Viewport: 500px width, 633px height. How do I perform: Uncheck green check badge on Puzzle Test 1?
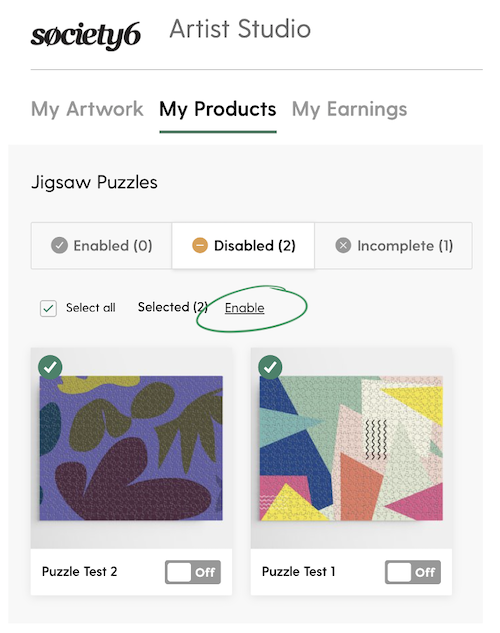270,367
